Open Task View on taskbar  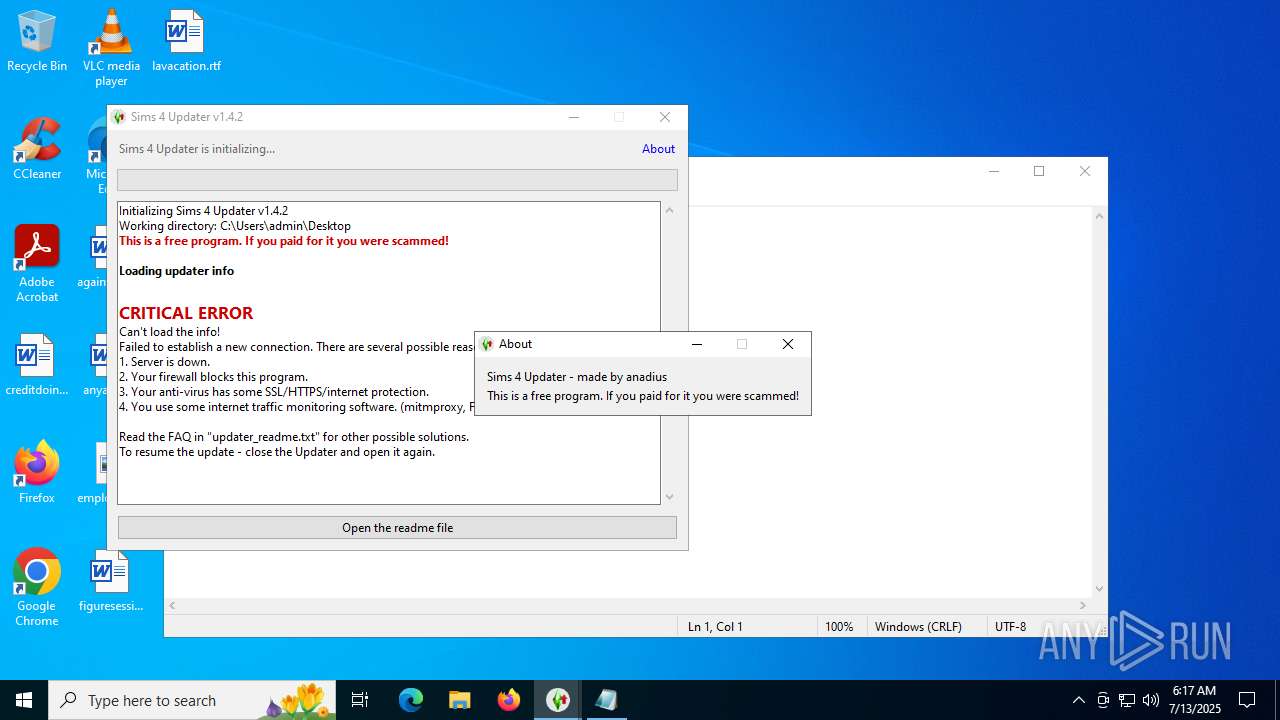click(360, 700)
